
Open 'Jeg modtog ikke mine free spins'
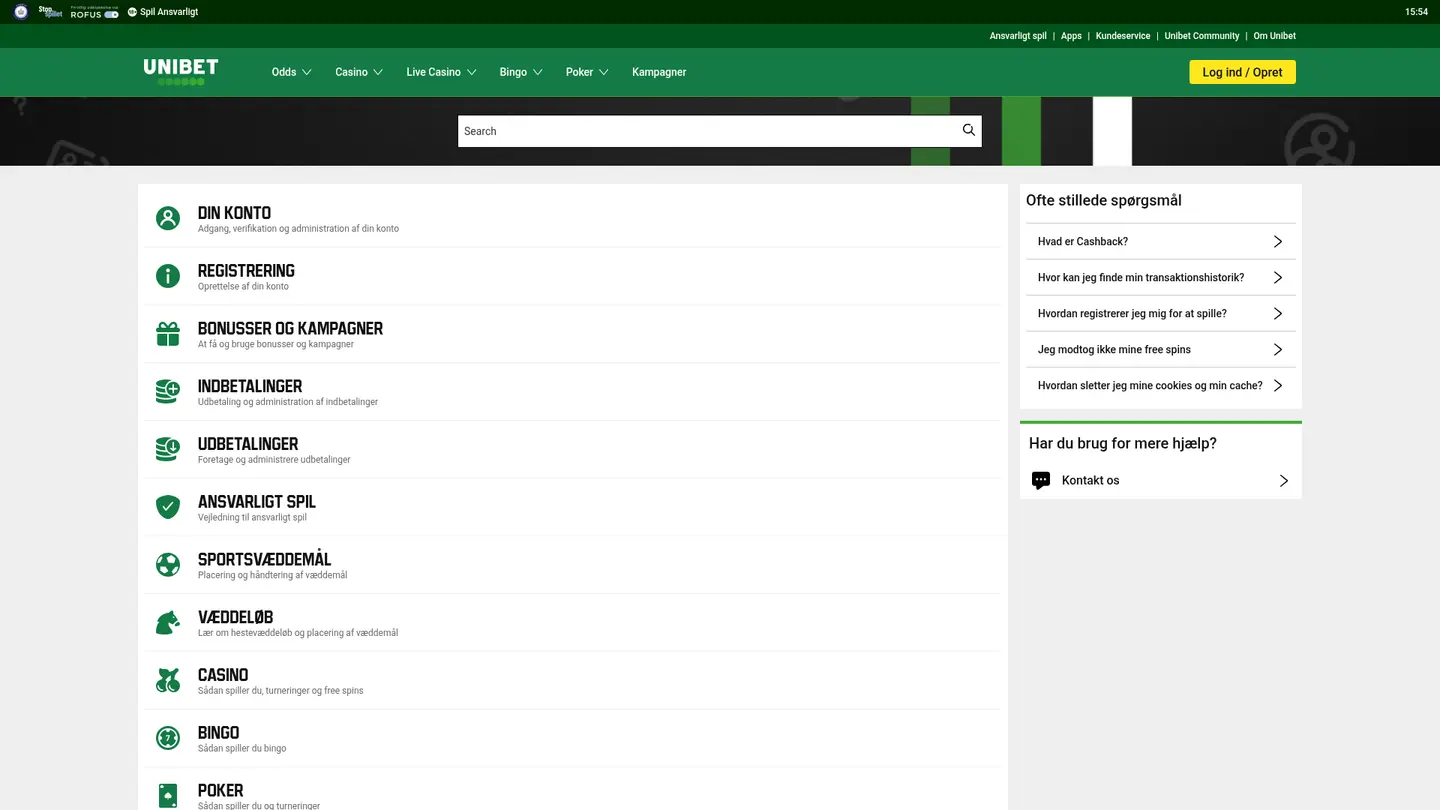pyautogui.click(x=1114, y=350)
